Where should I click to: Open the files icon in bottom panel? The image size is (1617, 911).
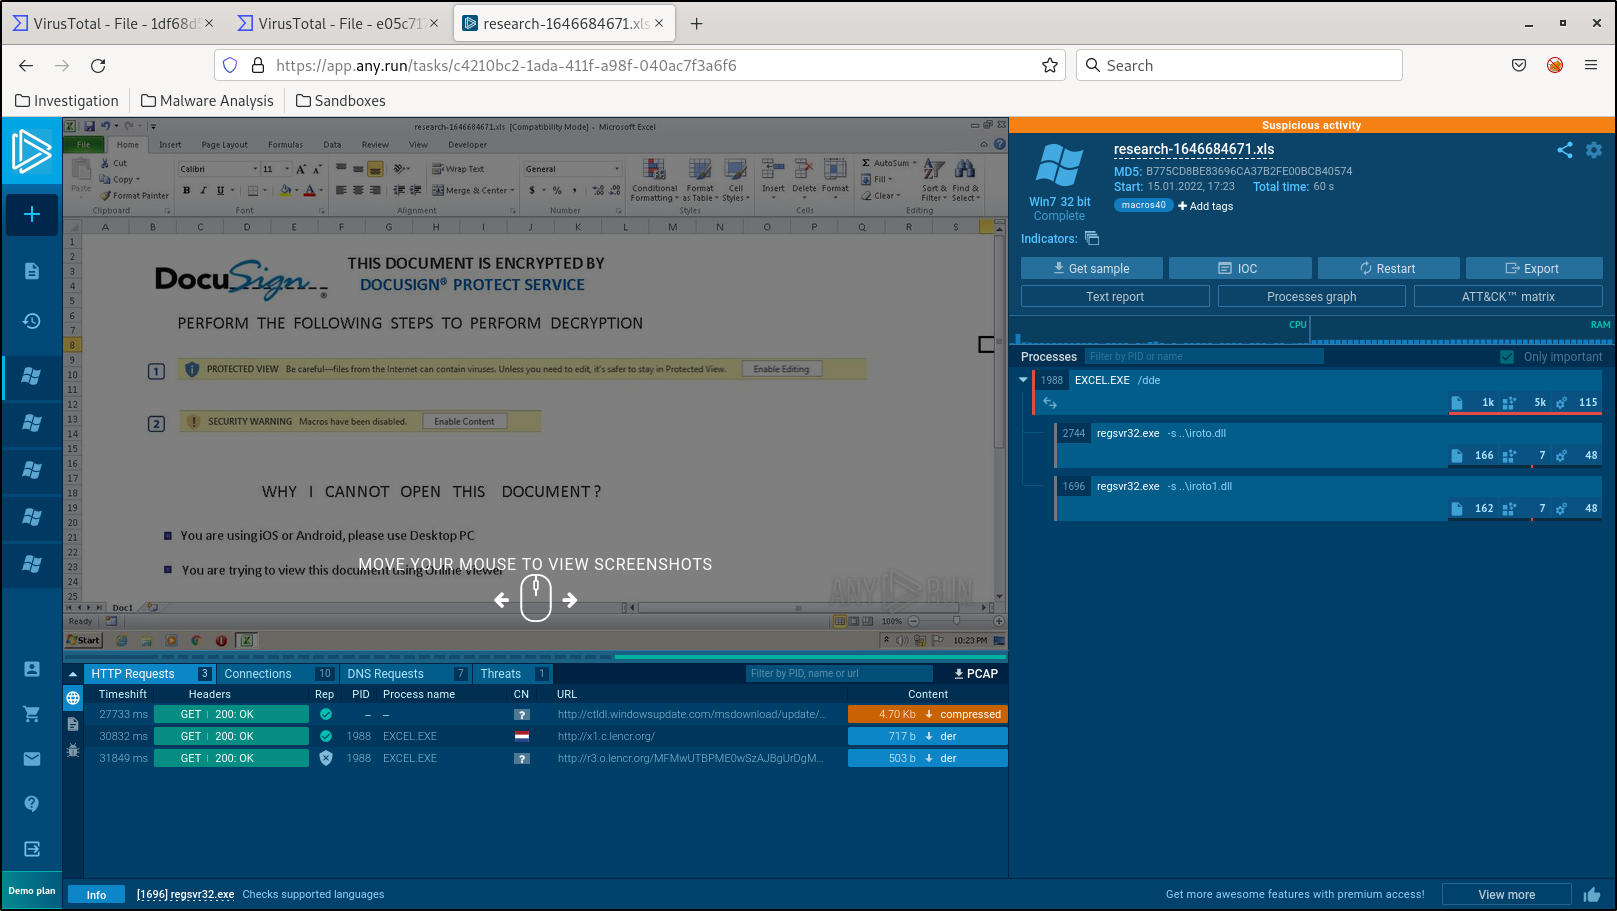(x=73, y=724)
